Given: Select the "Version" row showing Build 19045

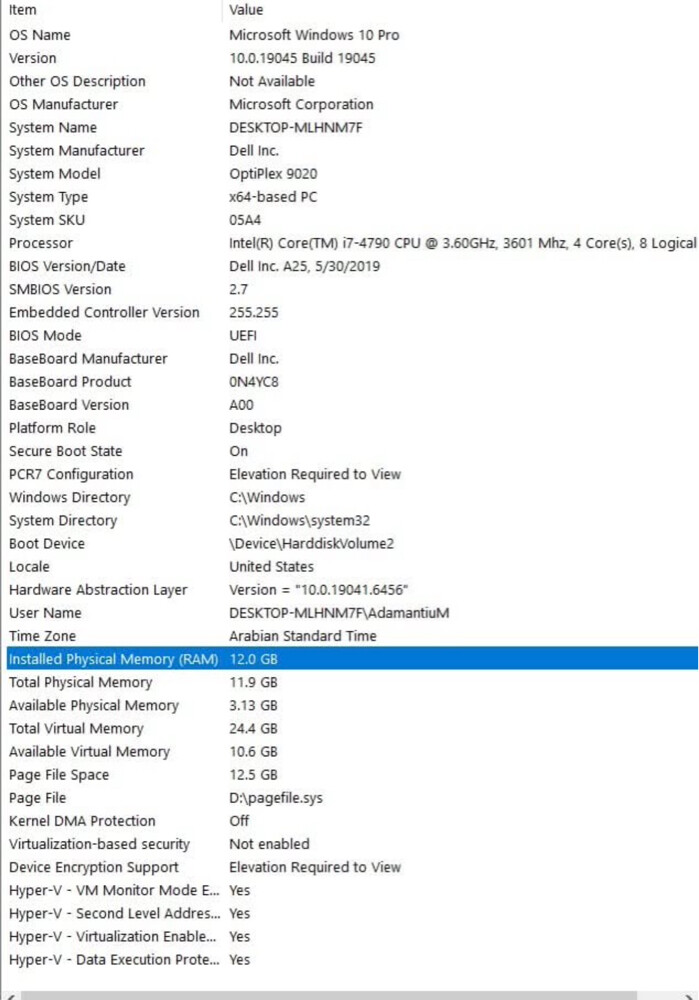Looking at the screenshot, I should (x=352, y=58).
